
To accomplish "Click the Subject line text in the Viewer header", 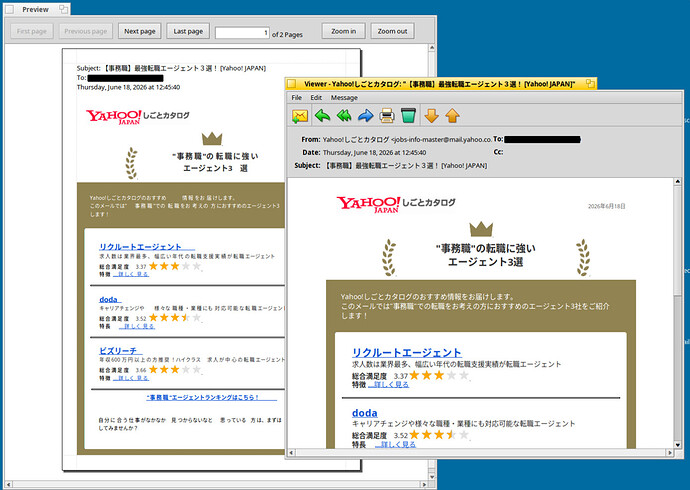I will (406, 165).
